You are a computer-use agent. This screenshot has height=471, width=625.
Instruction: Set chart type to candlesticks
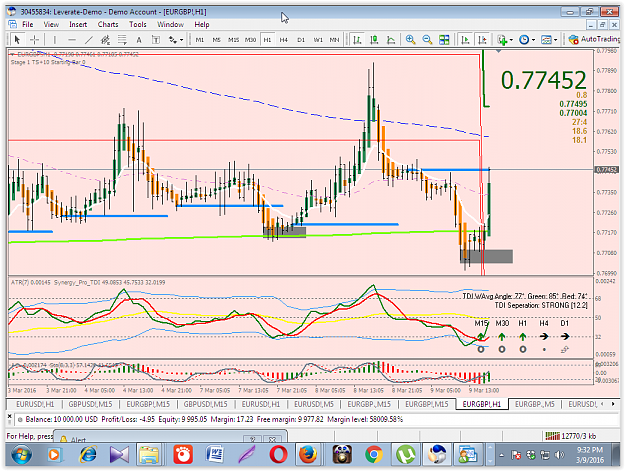[374, 39]
